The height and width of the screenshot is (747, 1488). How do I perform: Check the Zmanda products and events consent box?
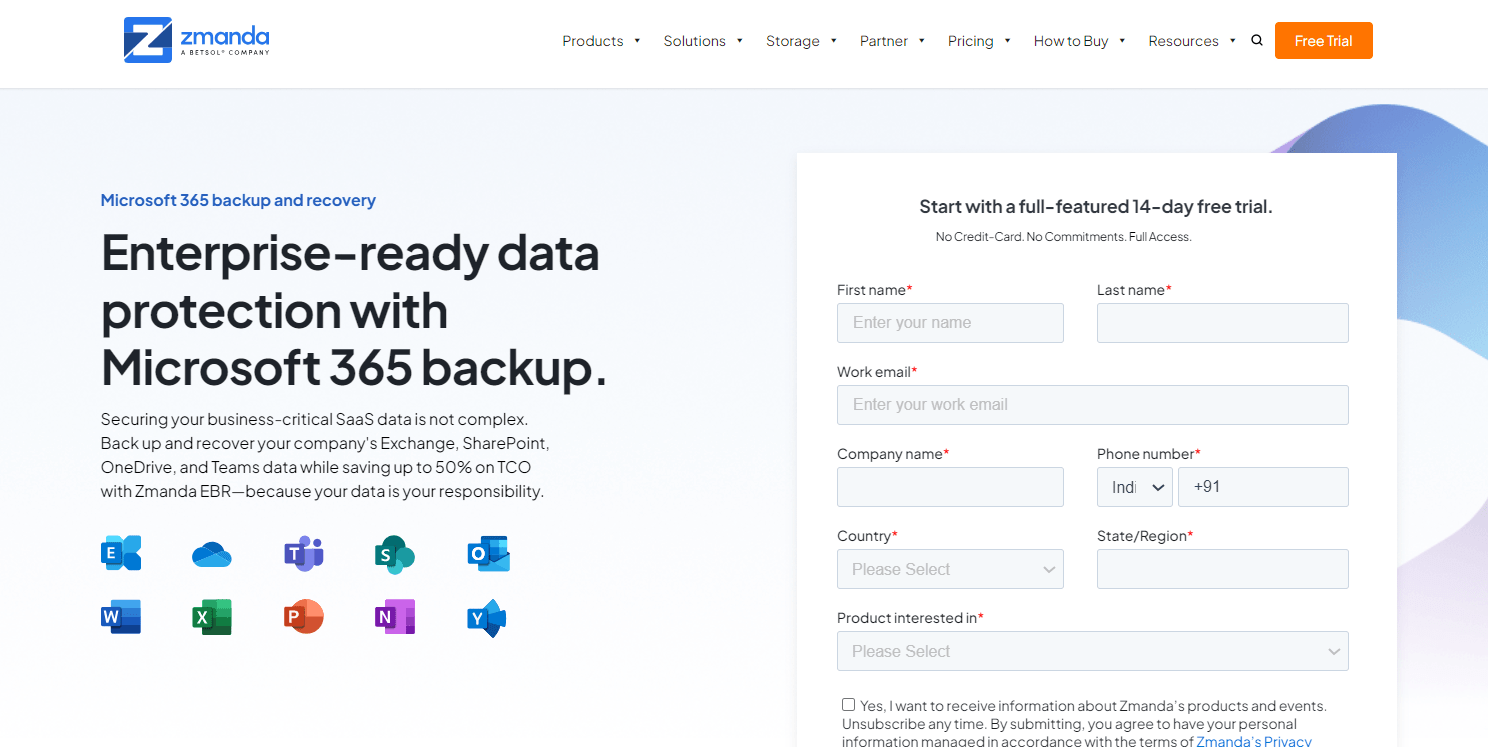coord(848,704)
